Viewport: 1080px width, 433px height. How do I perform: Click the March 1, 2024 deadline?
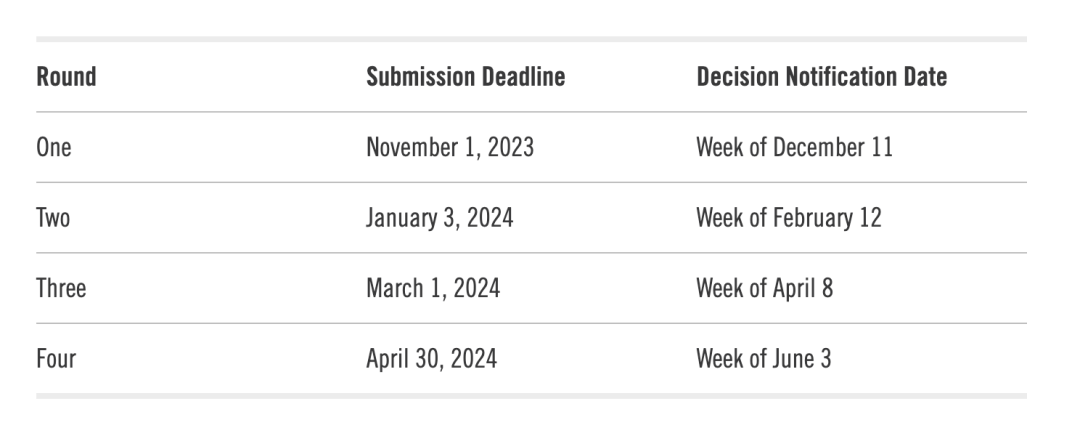pos(433,289)
